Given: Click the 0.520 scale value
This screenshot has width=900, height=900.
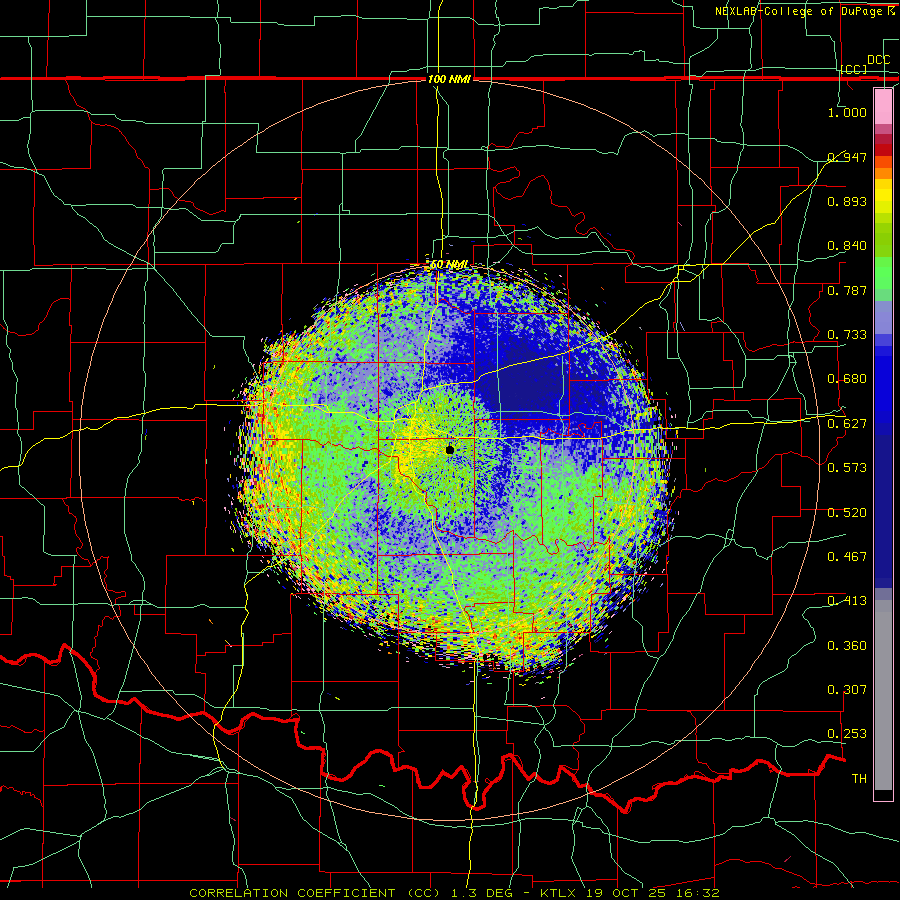Looking at the screenshot, I should tap(847, 513).
